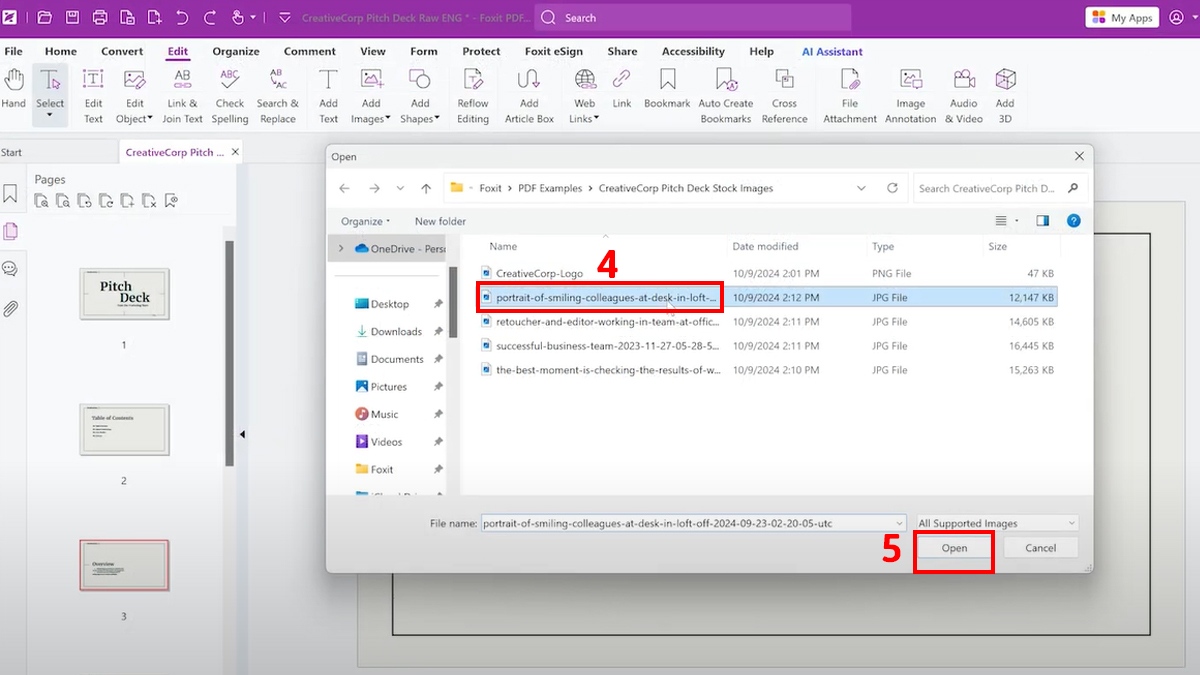This screenshot has height=675, width=1200.
Task: Click the Web Links tool
Action: click(585, 97)
